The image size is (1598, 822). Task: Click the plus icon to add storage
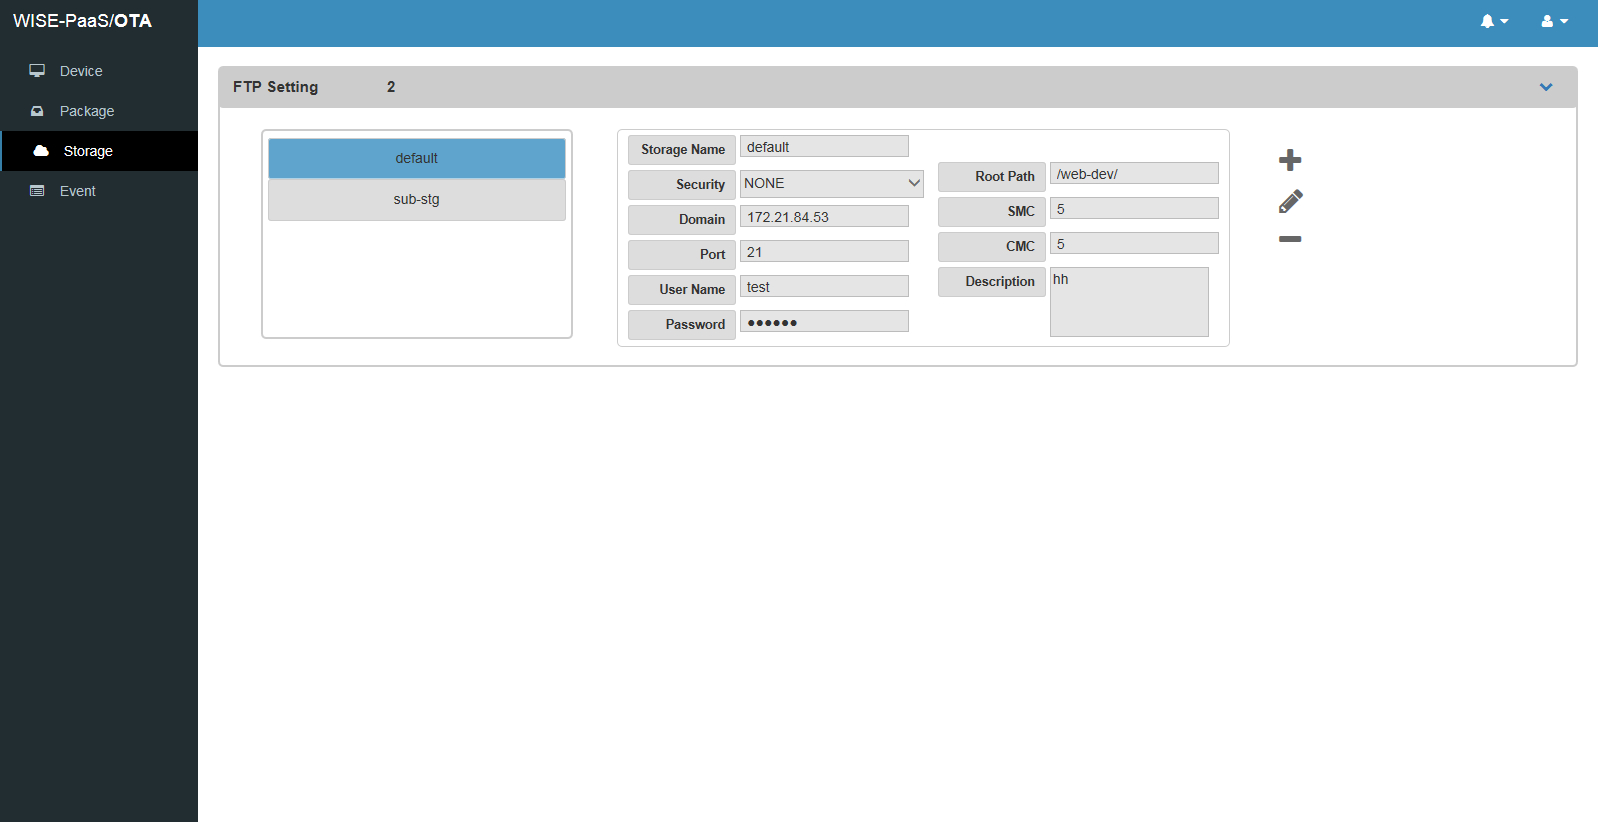1290,160
